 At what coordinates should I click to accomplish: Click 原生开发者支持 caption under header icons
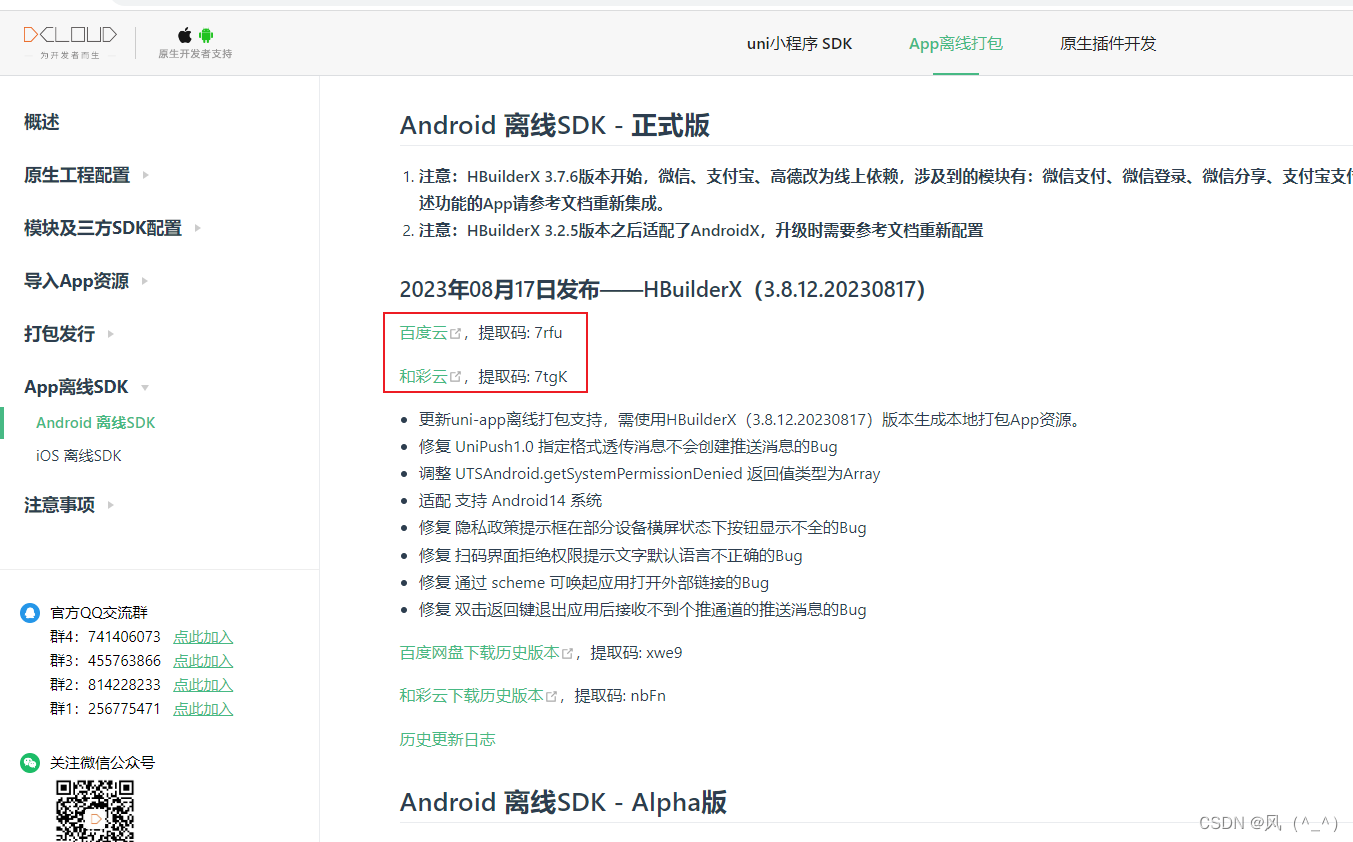195,54
